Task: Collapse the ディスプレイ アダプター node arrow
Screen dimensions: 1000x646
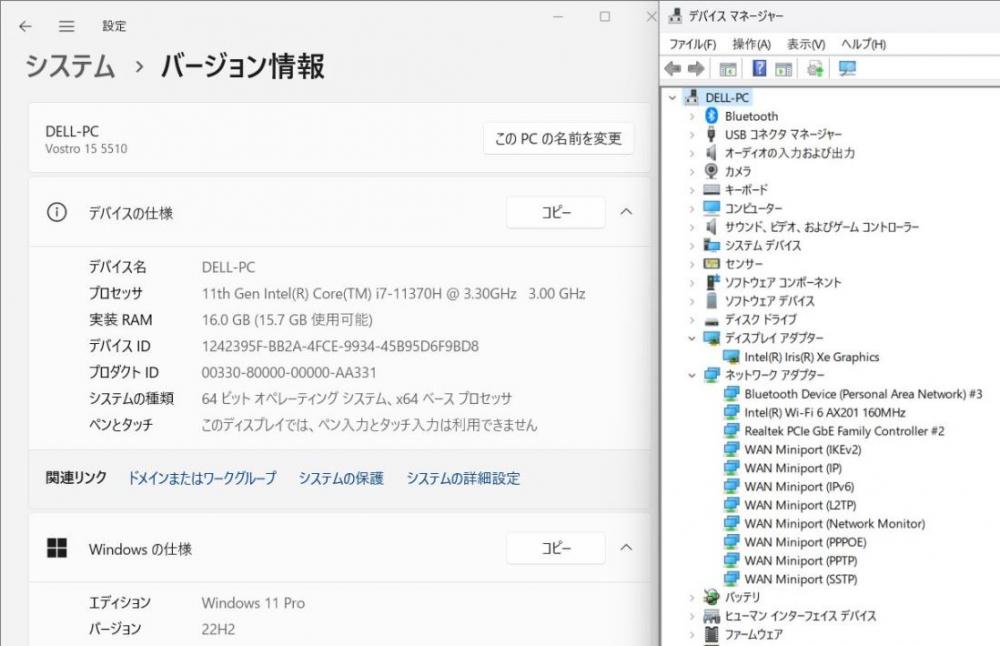Action: click(x=692, y=338)
